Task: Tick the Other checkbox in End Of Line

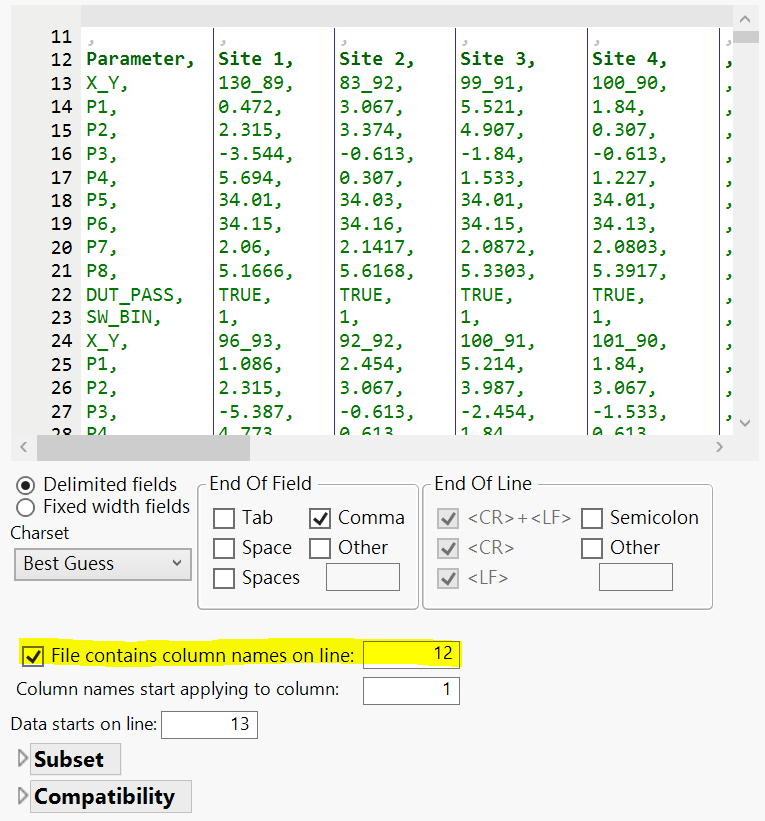Action: 592,548
